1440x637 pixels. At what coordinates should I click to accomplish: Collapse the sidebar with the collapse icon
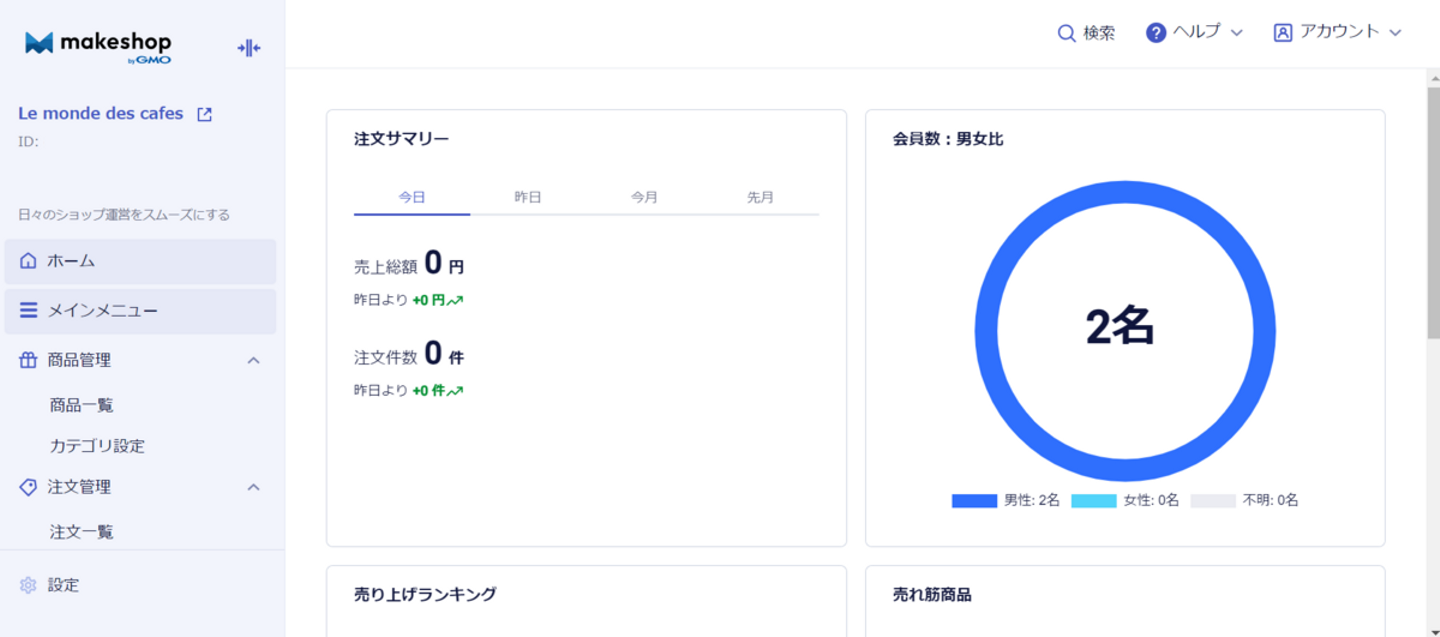(x=249, y=48)
